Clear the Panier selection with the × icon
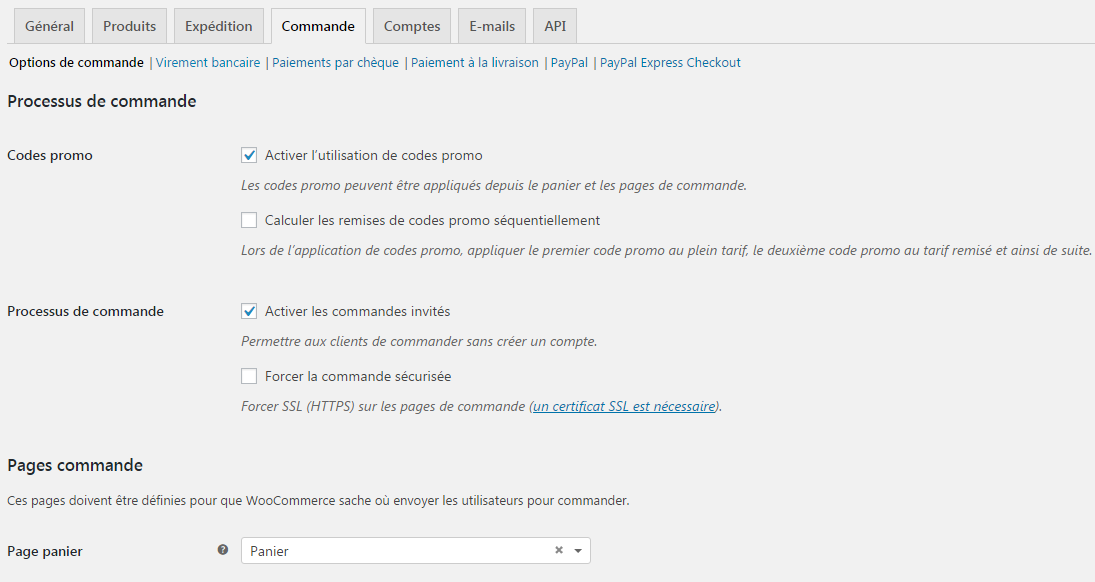This screenshot has width=1095, height=582. point(557,550)
